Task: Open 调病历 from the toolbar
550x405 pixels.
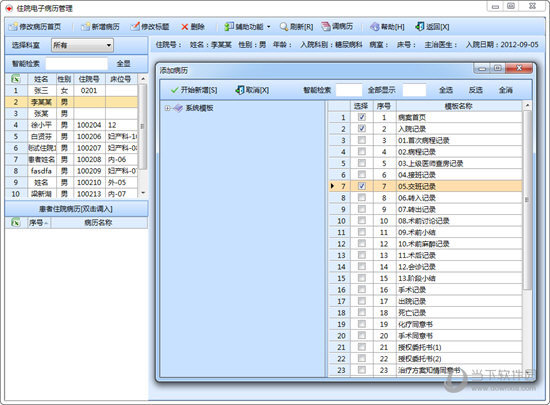Action: point(337,26)
